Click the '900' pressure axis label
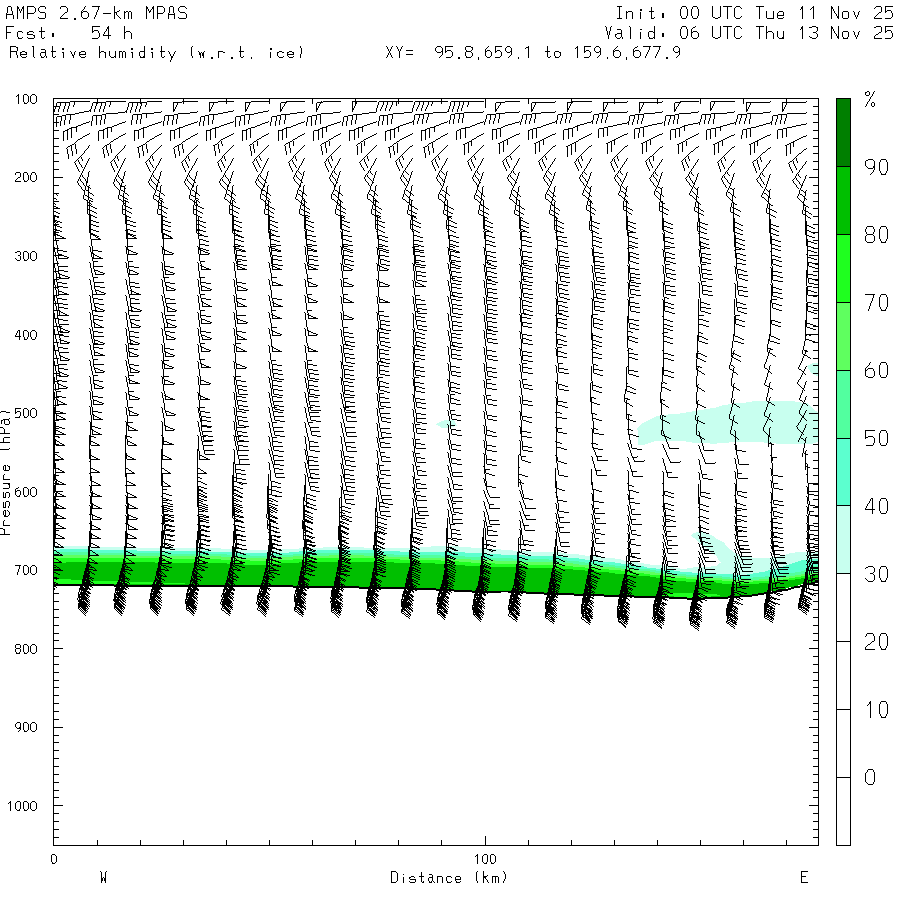This screenshot has width=900, height=900. point(26,727)
